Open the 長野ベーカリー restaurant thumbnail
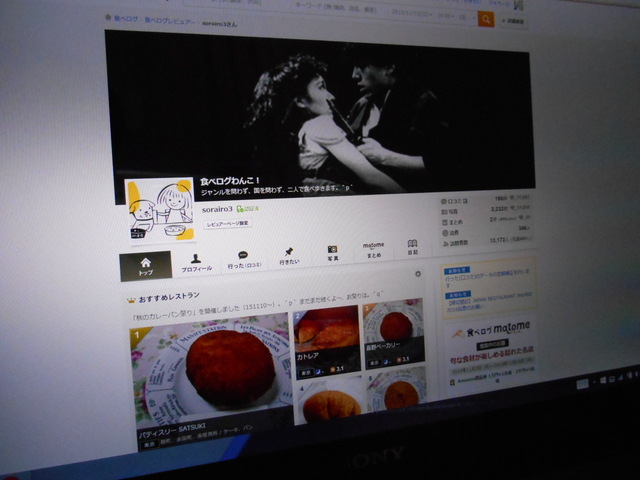Viewport: 640px width, 480px height. [393, 333]
